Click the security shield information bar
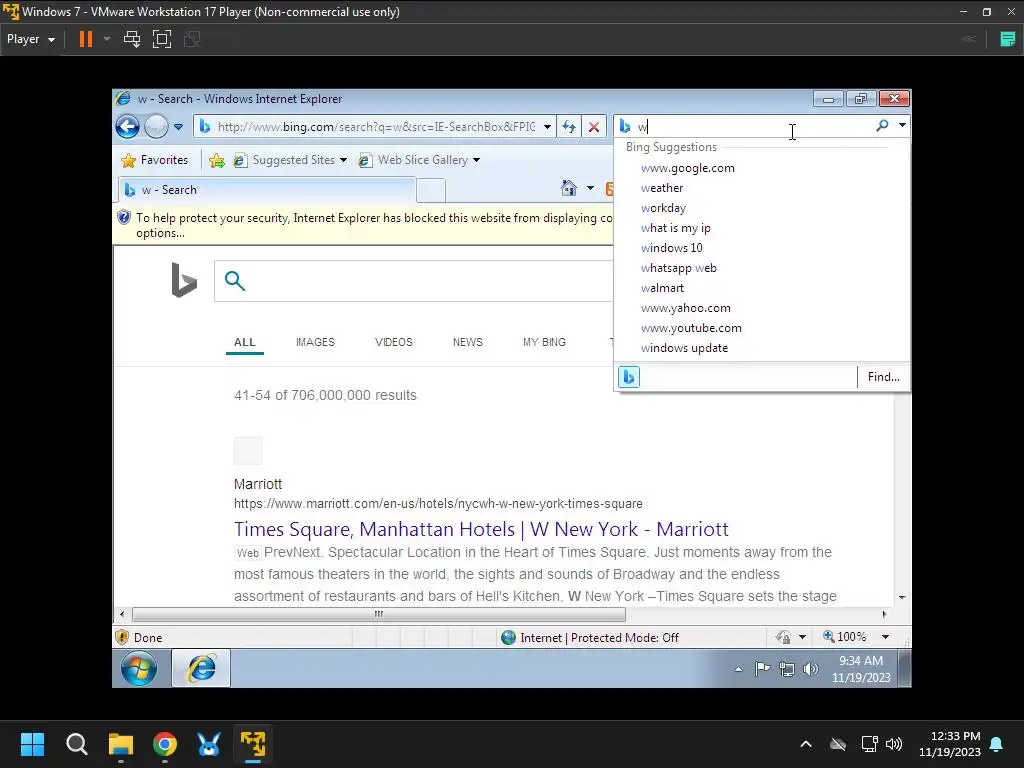This screenshot has height=768, width=1024. [x=364, y=225]
